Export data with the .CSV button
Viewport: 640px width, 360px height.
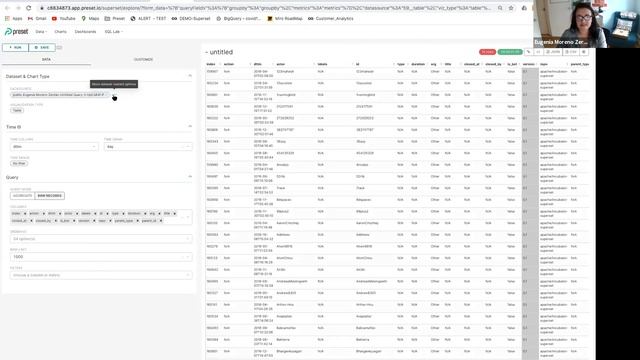pyautogui.click(x=571, y=52)
